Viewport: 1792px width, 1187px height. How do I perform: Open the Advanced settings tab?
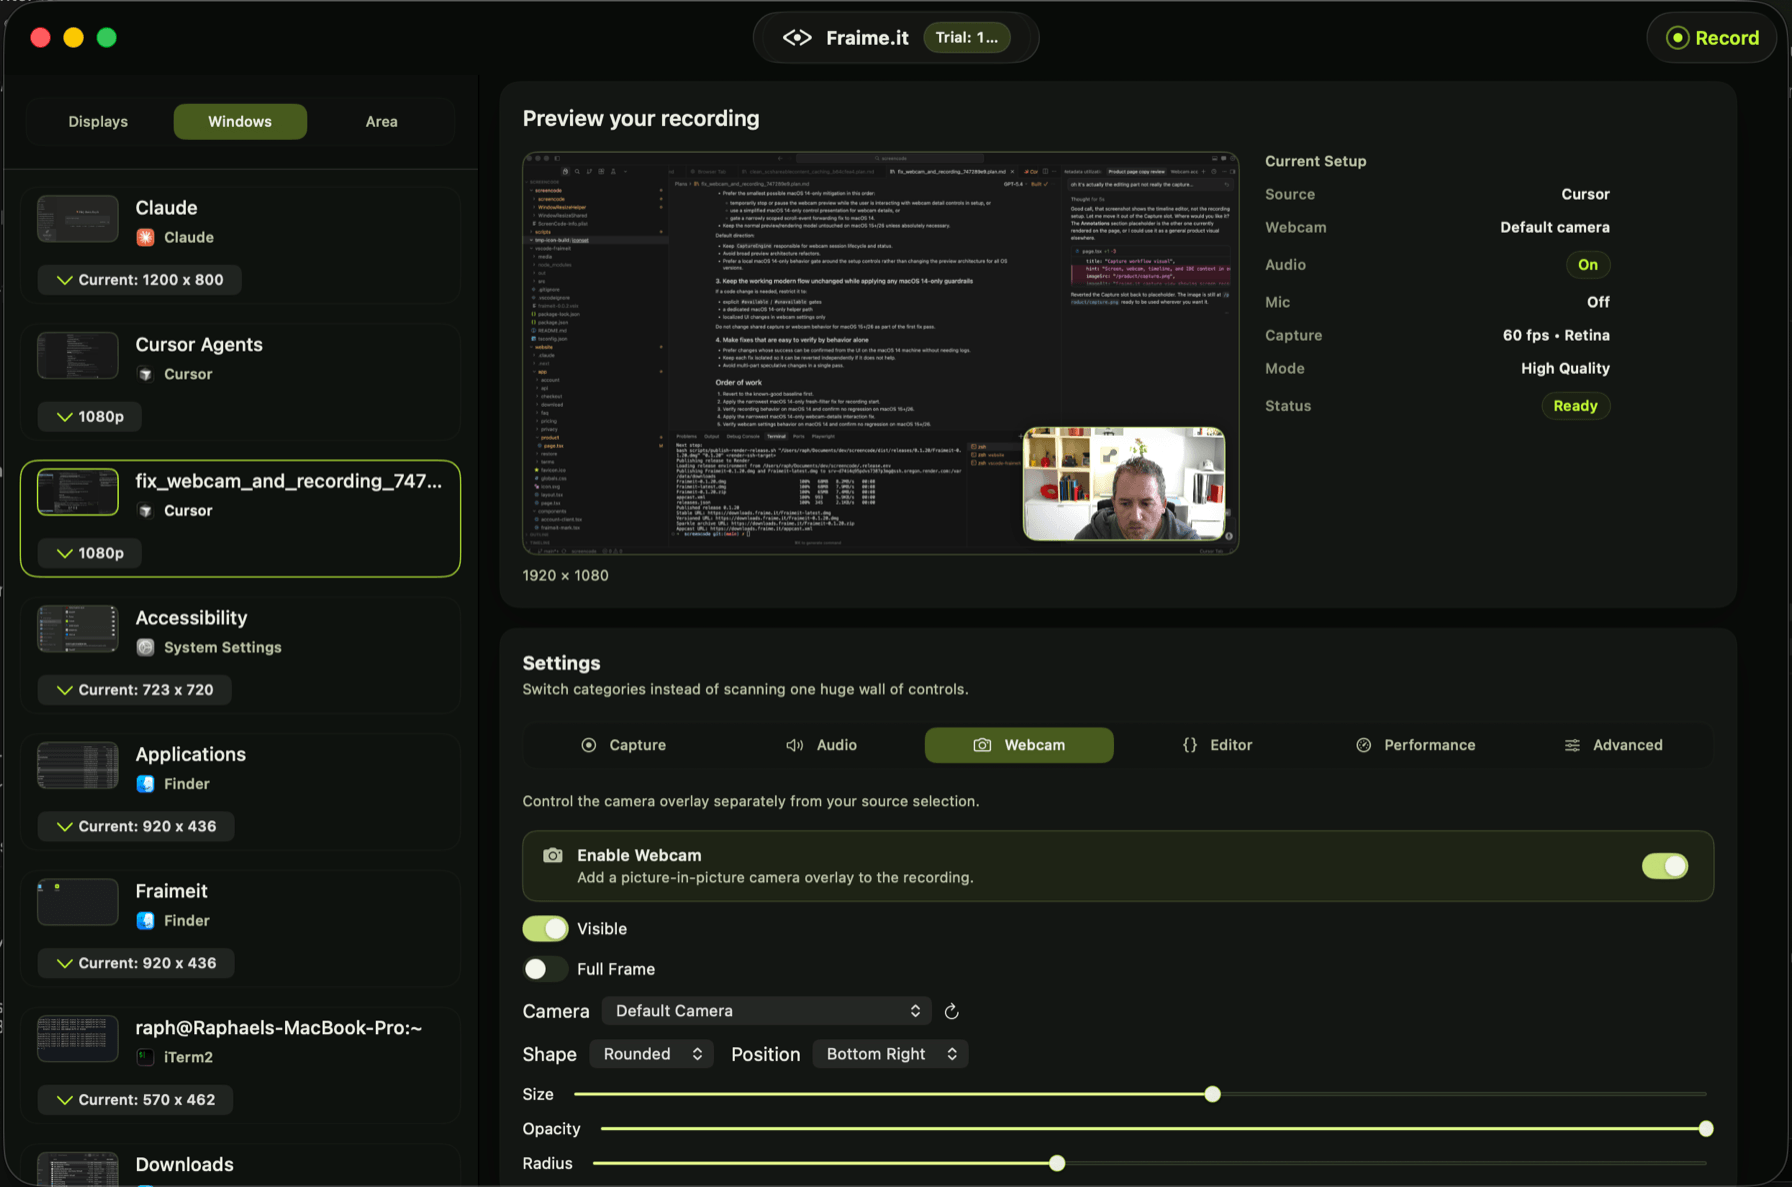tap(1613, 745)
